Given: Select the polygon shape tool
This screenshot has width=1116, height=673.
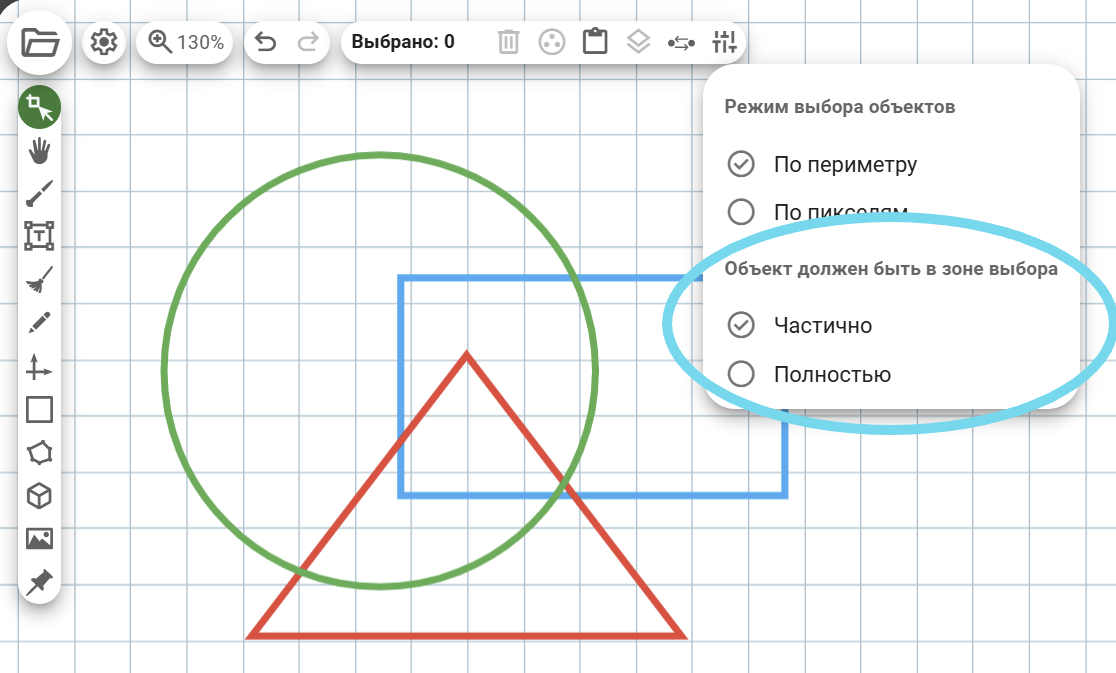Looking at the screenshot, I should pos(40,453).
